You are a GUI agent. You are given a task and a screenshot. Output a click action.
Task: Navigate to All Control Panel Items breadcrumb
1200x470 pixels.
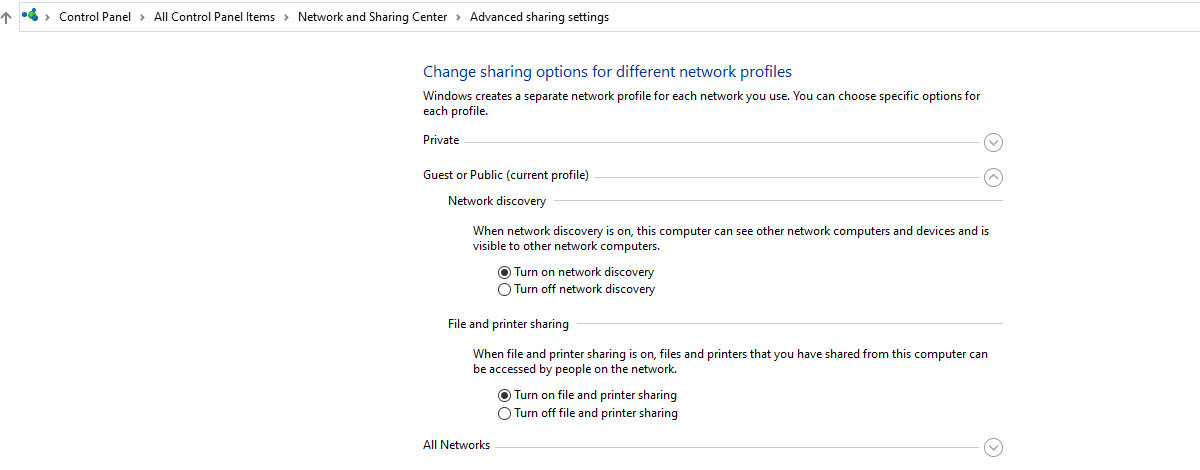point(214,17)
